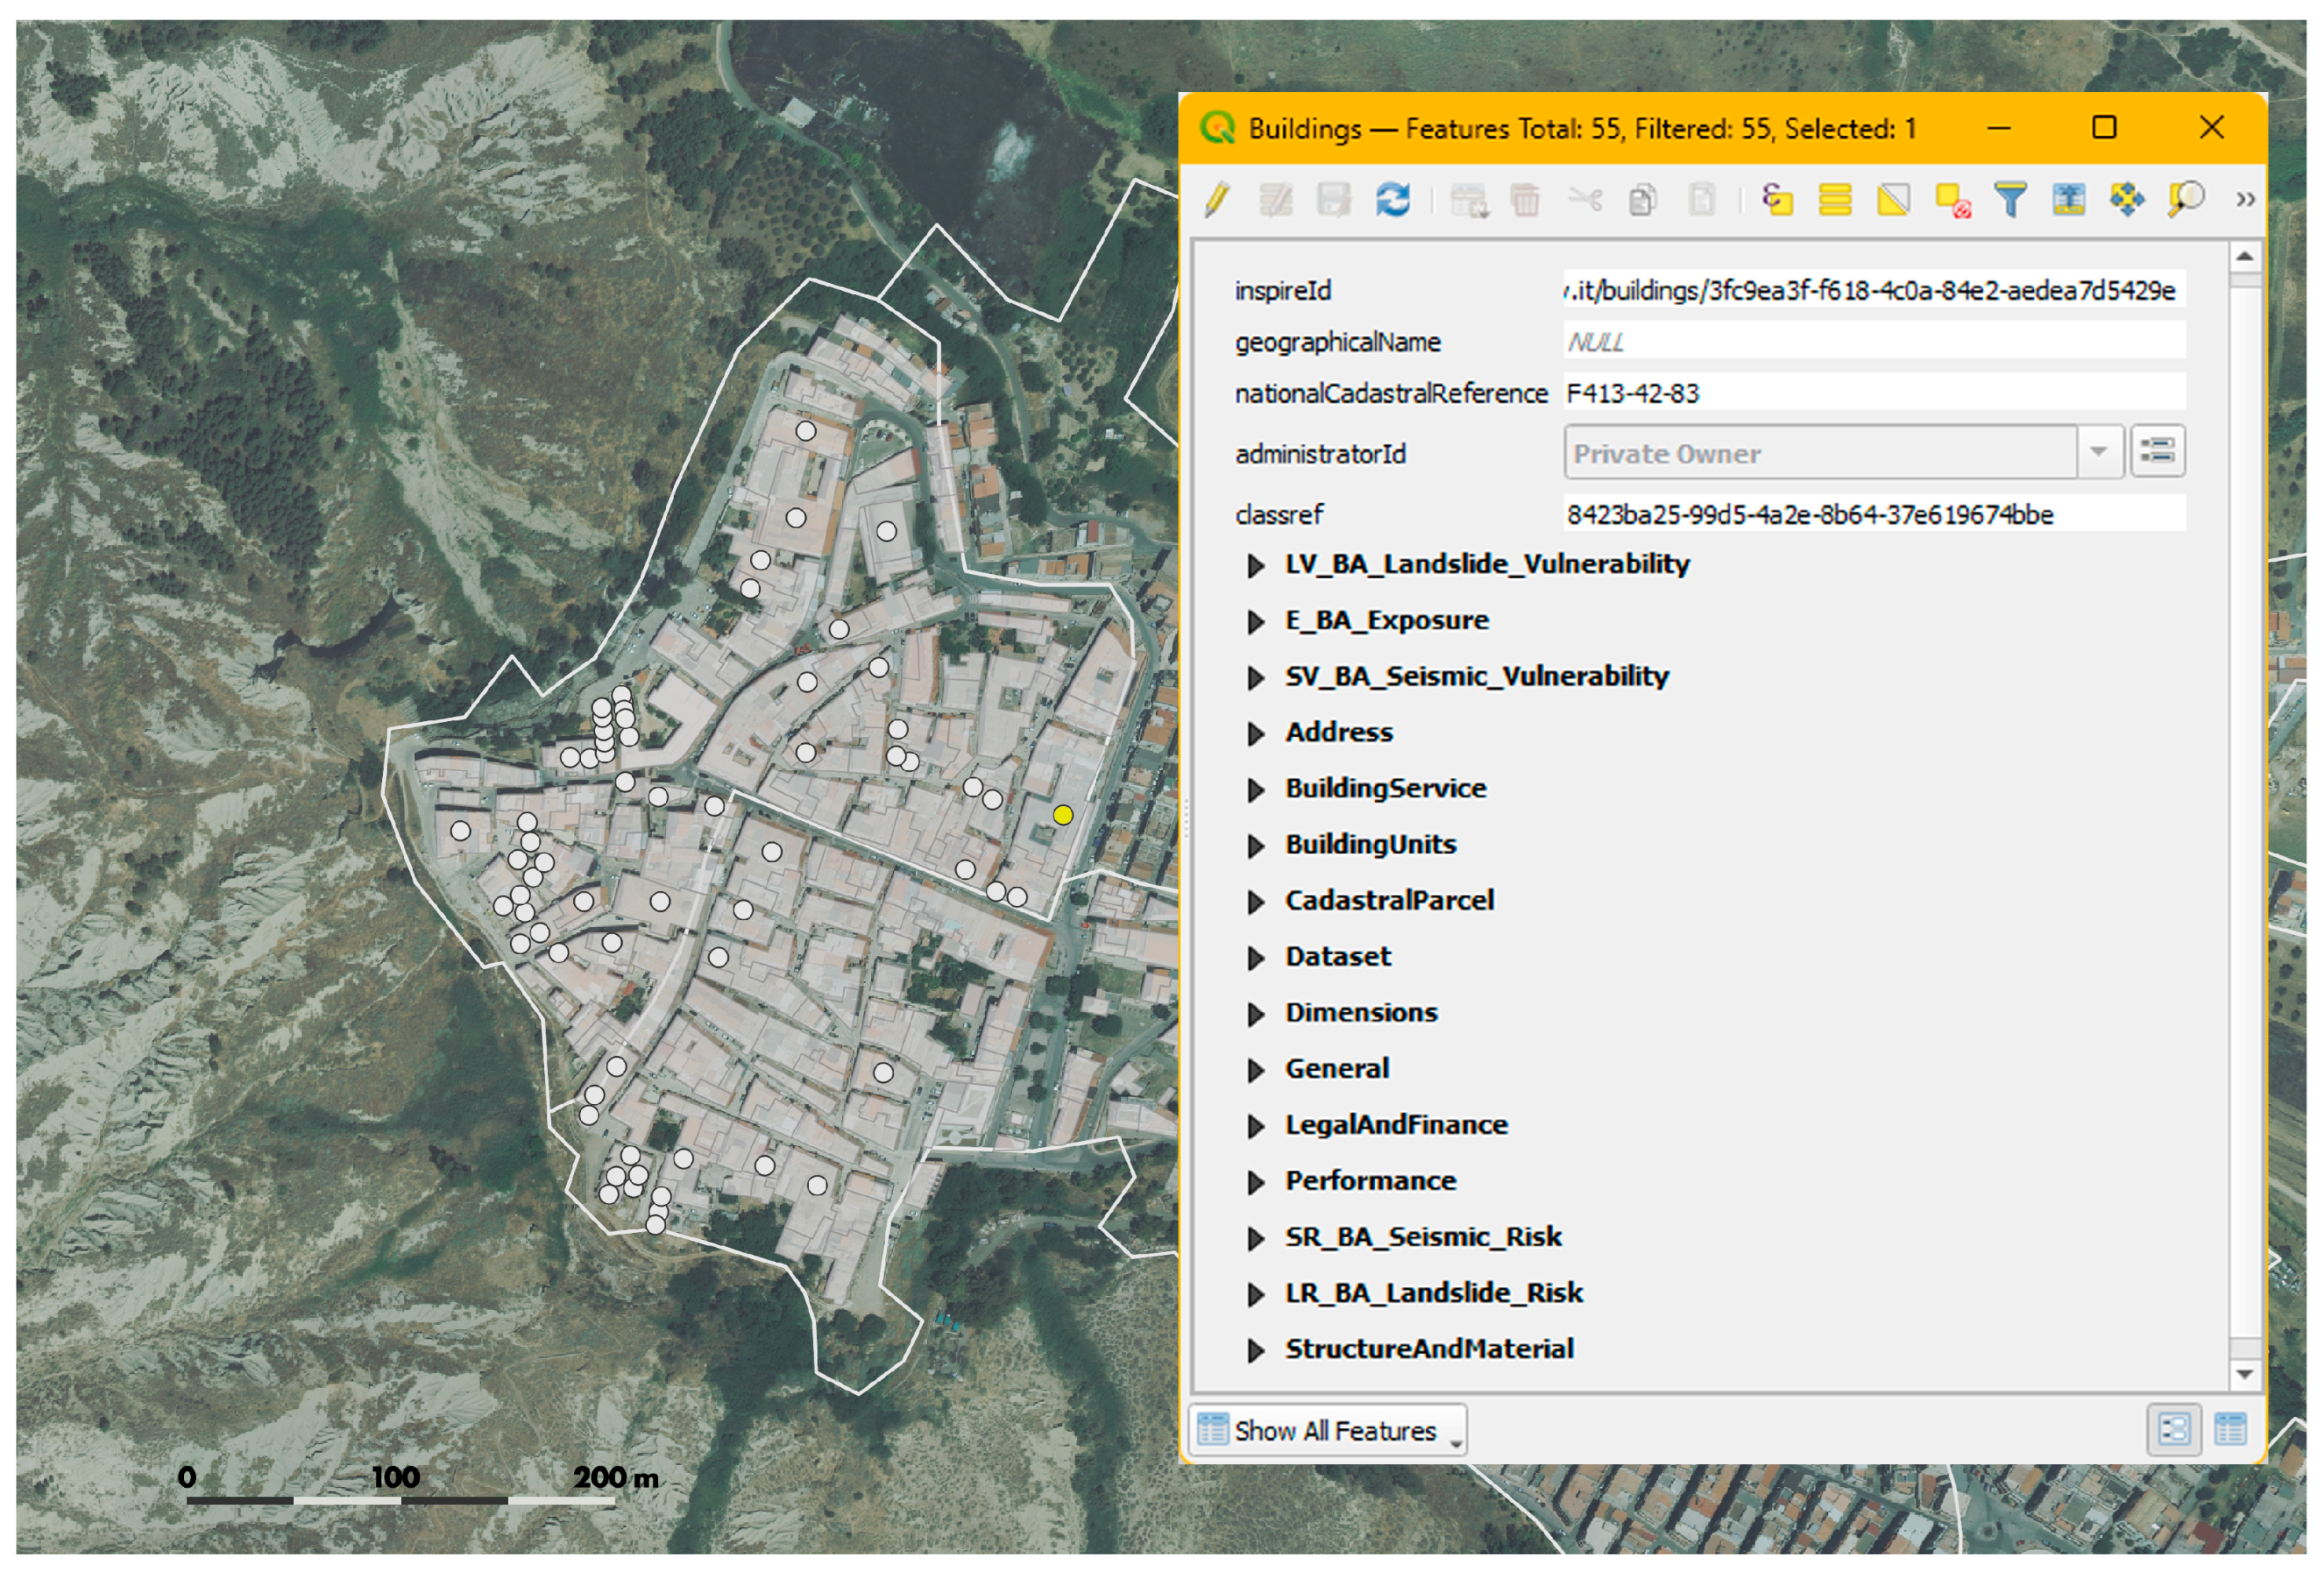Switch to form view
The image size is (2324, 1579).
(x=2174, y=1429)
